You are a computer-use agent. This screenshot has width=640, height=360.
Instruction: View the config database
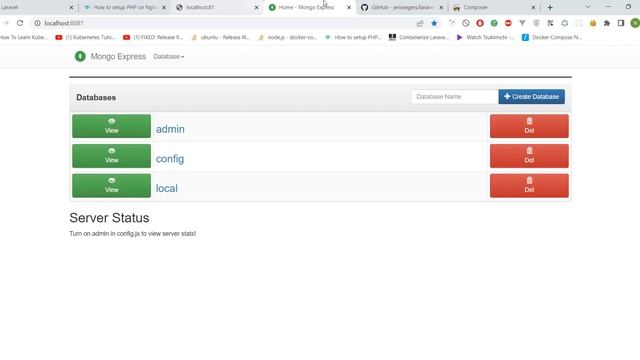pos(111,156)
